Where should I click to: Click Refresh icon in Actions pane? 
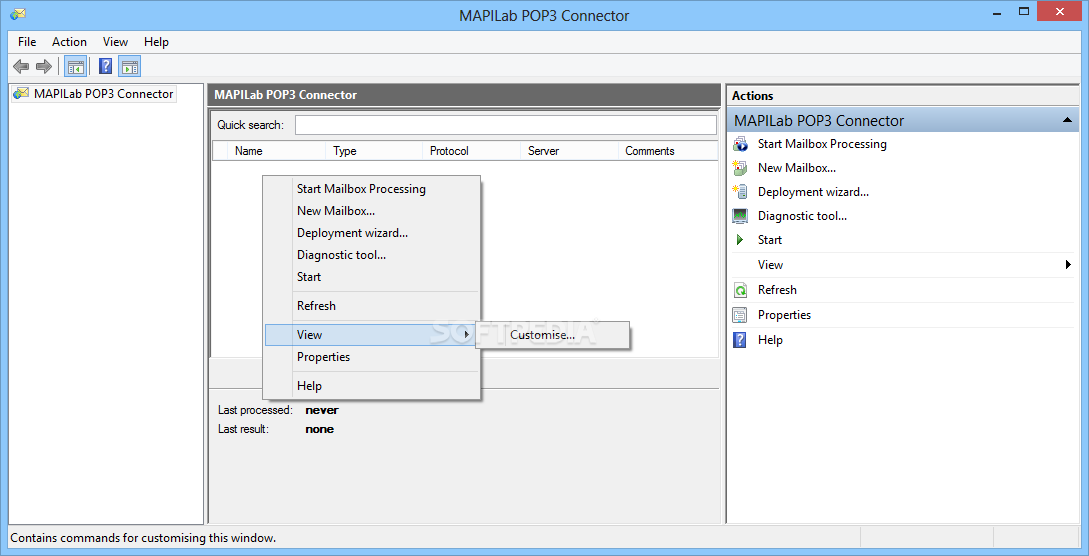tap(740, 290)
